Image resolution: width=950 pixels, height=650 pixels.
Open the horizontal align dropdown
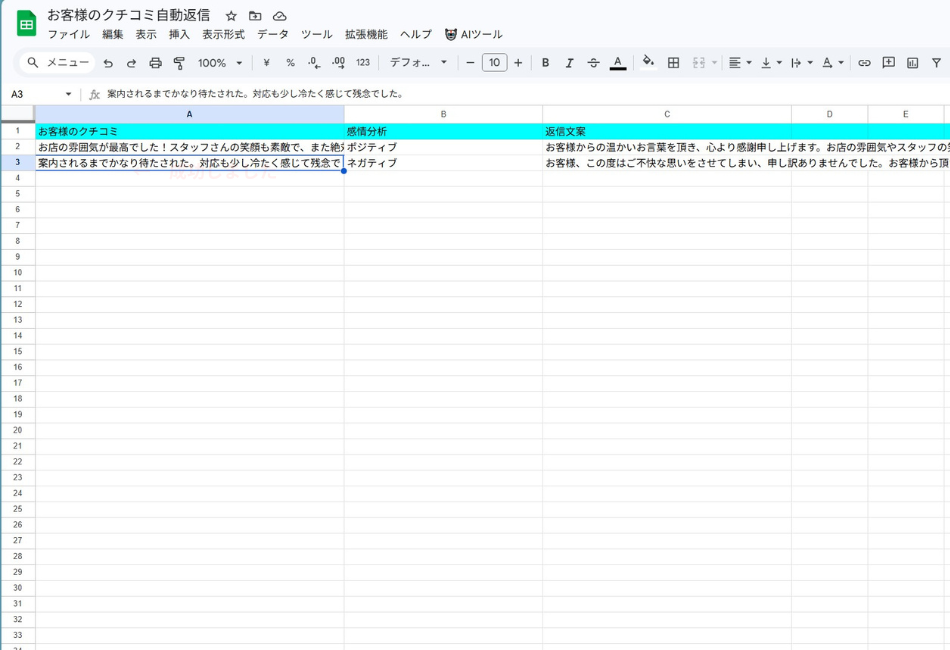point(740,63)
